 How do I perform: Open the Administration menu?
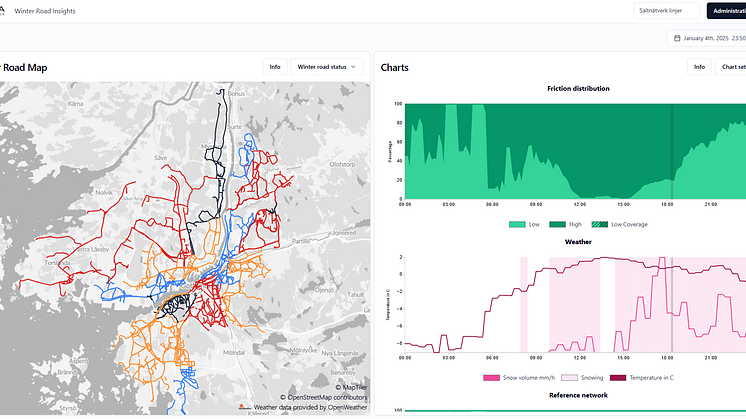pos(728,11)
